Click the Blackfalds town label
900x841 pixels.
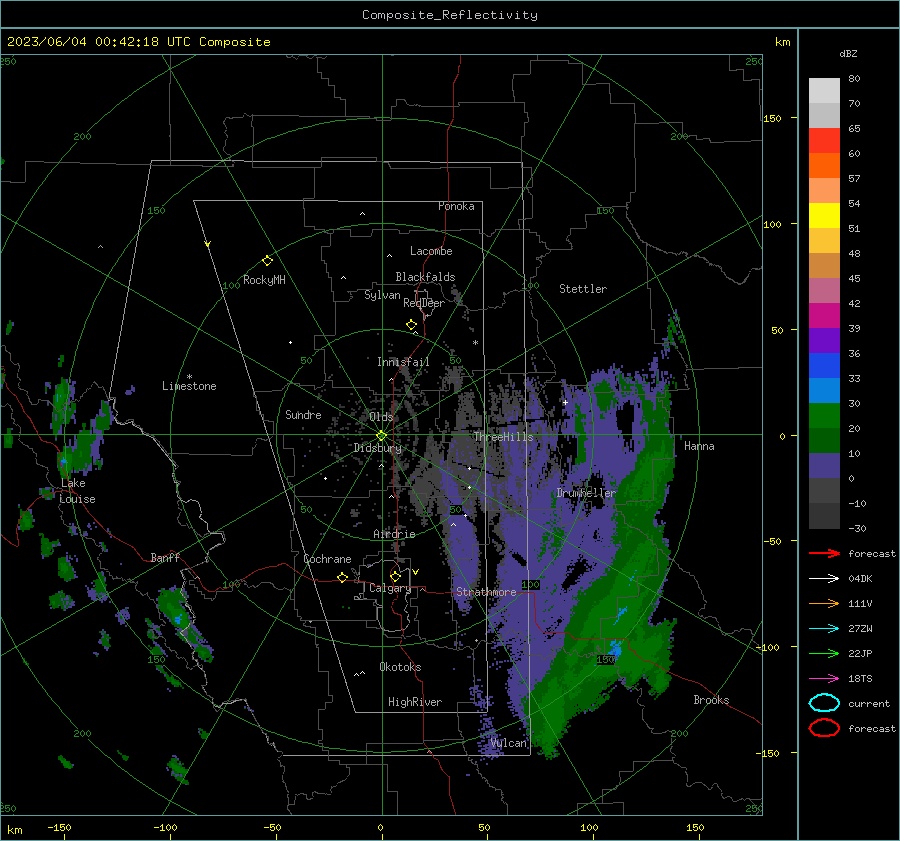point(425,277)
